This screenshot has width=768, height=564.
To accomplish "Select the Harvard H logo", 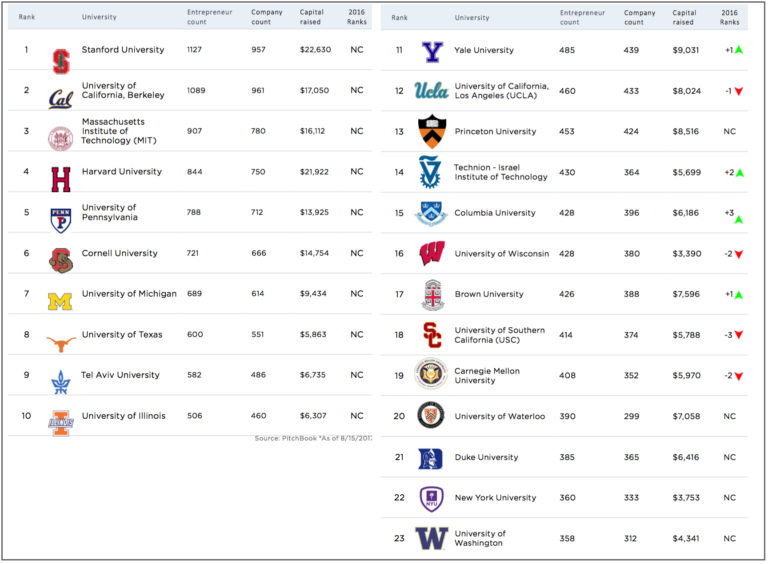I will 61,179.
